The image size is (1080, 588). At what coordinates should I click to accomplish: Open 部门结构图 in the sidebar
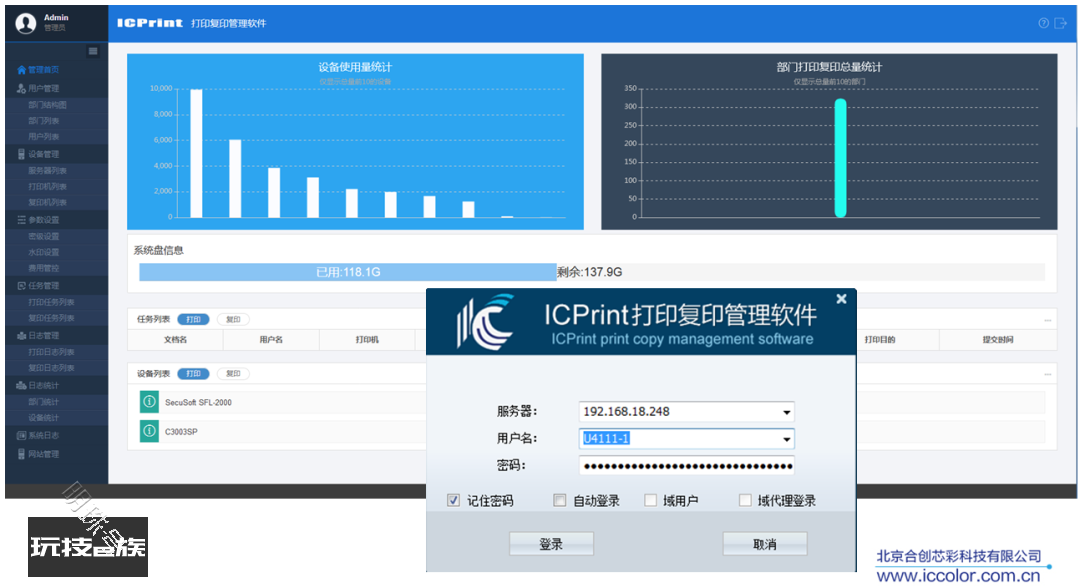point(48,105)
